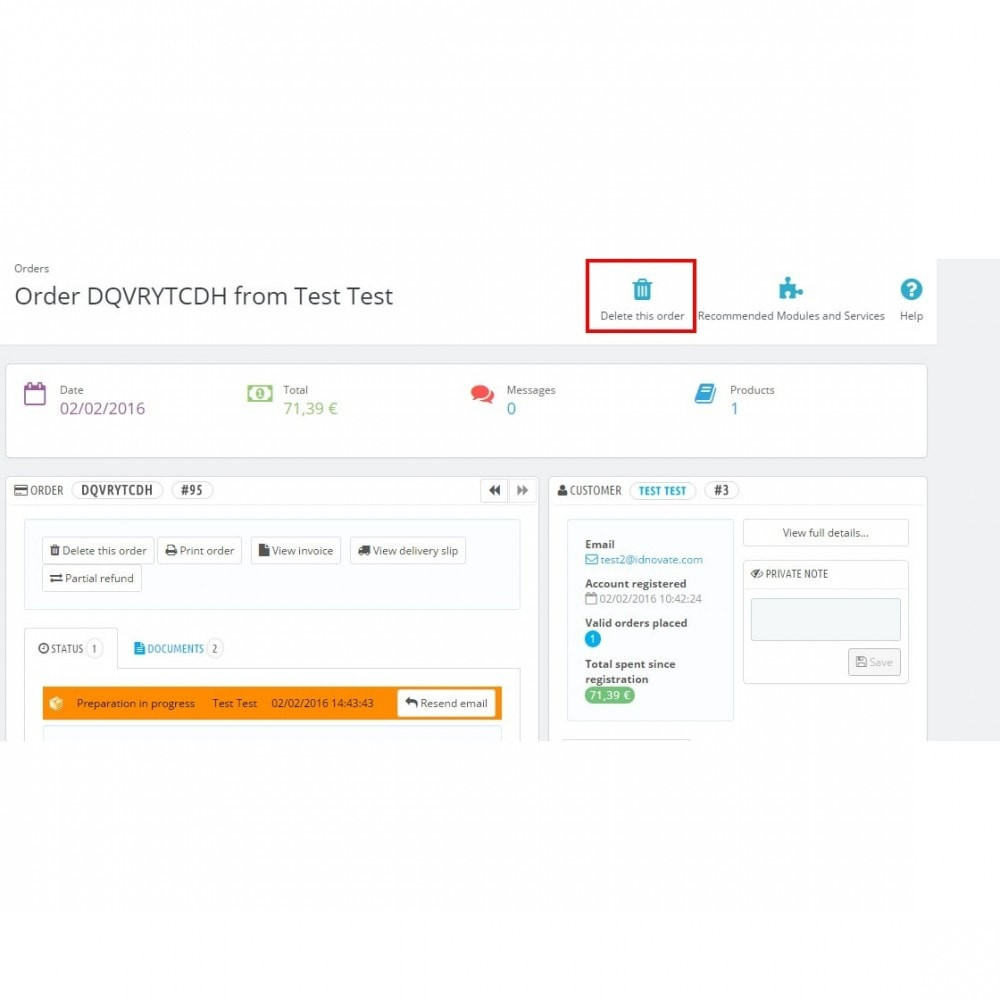This screenshot has width=1000, height=1000.
Task: Click the status timestamp 02/02/2016 14:43:43
Action: click(322, 703)
